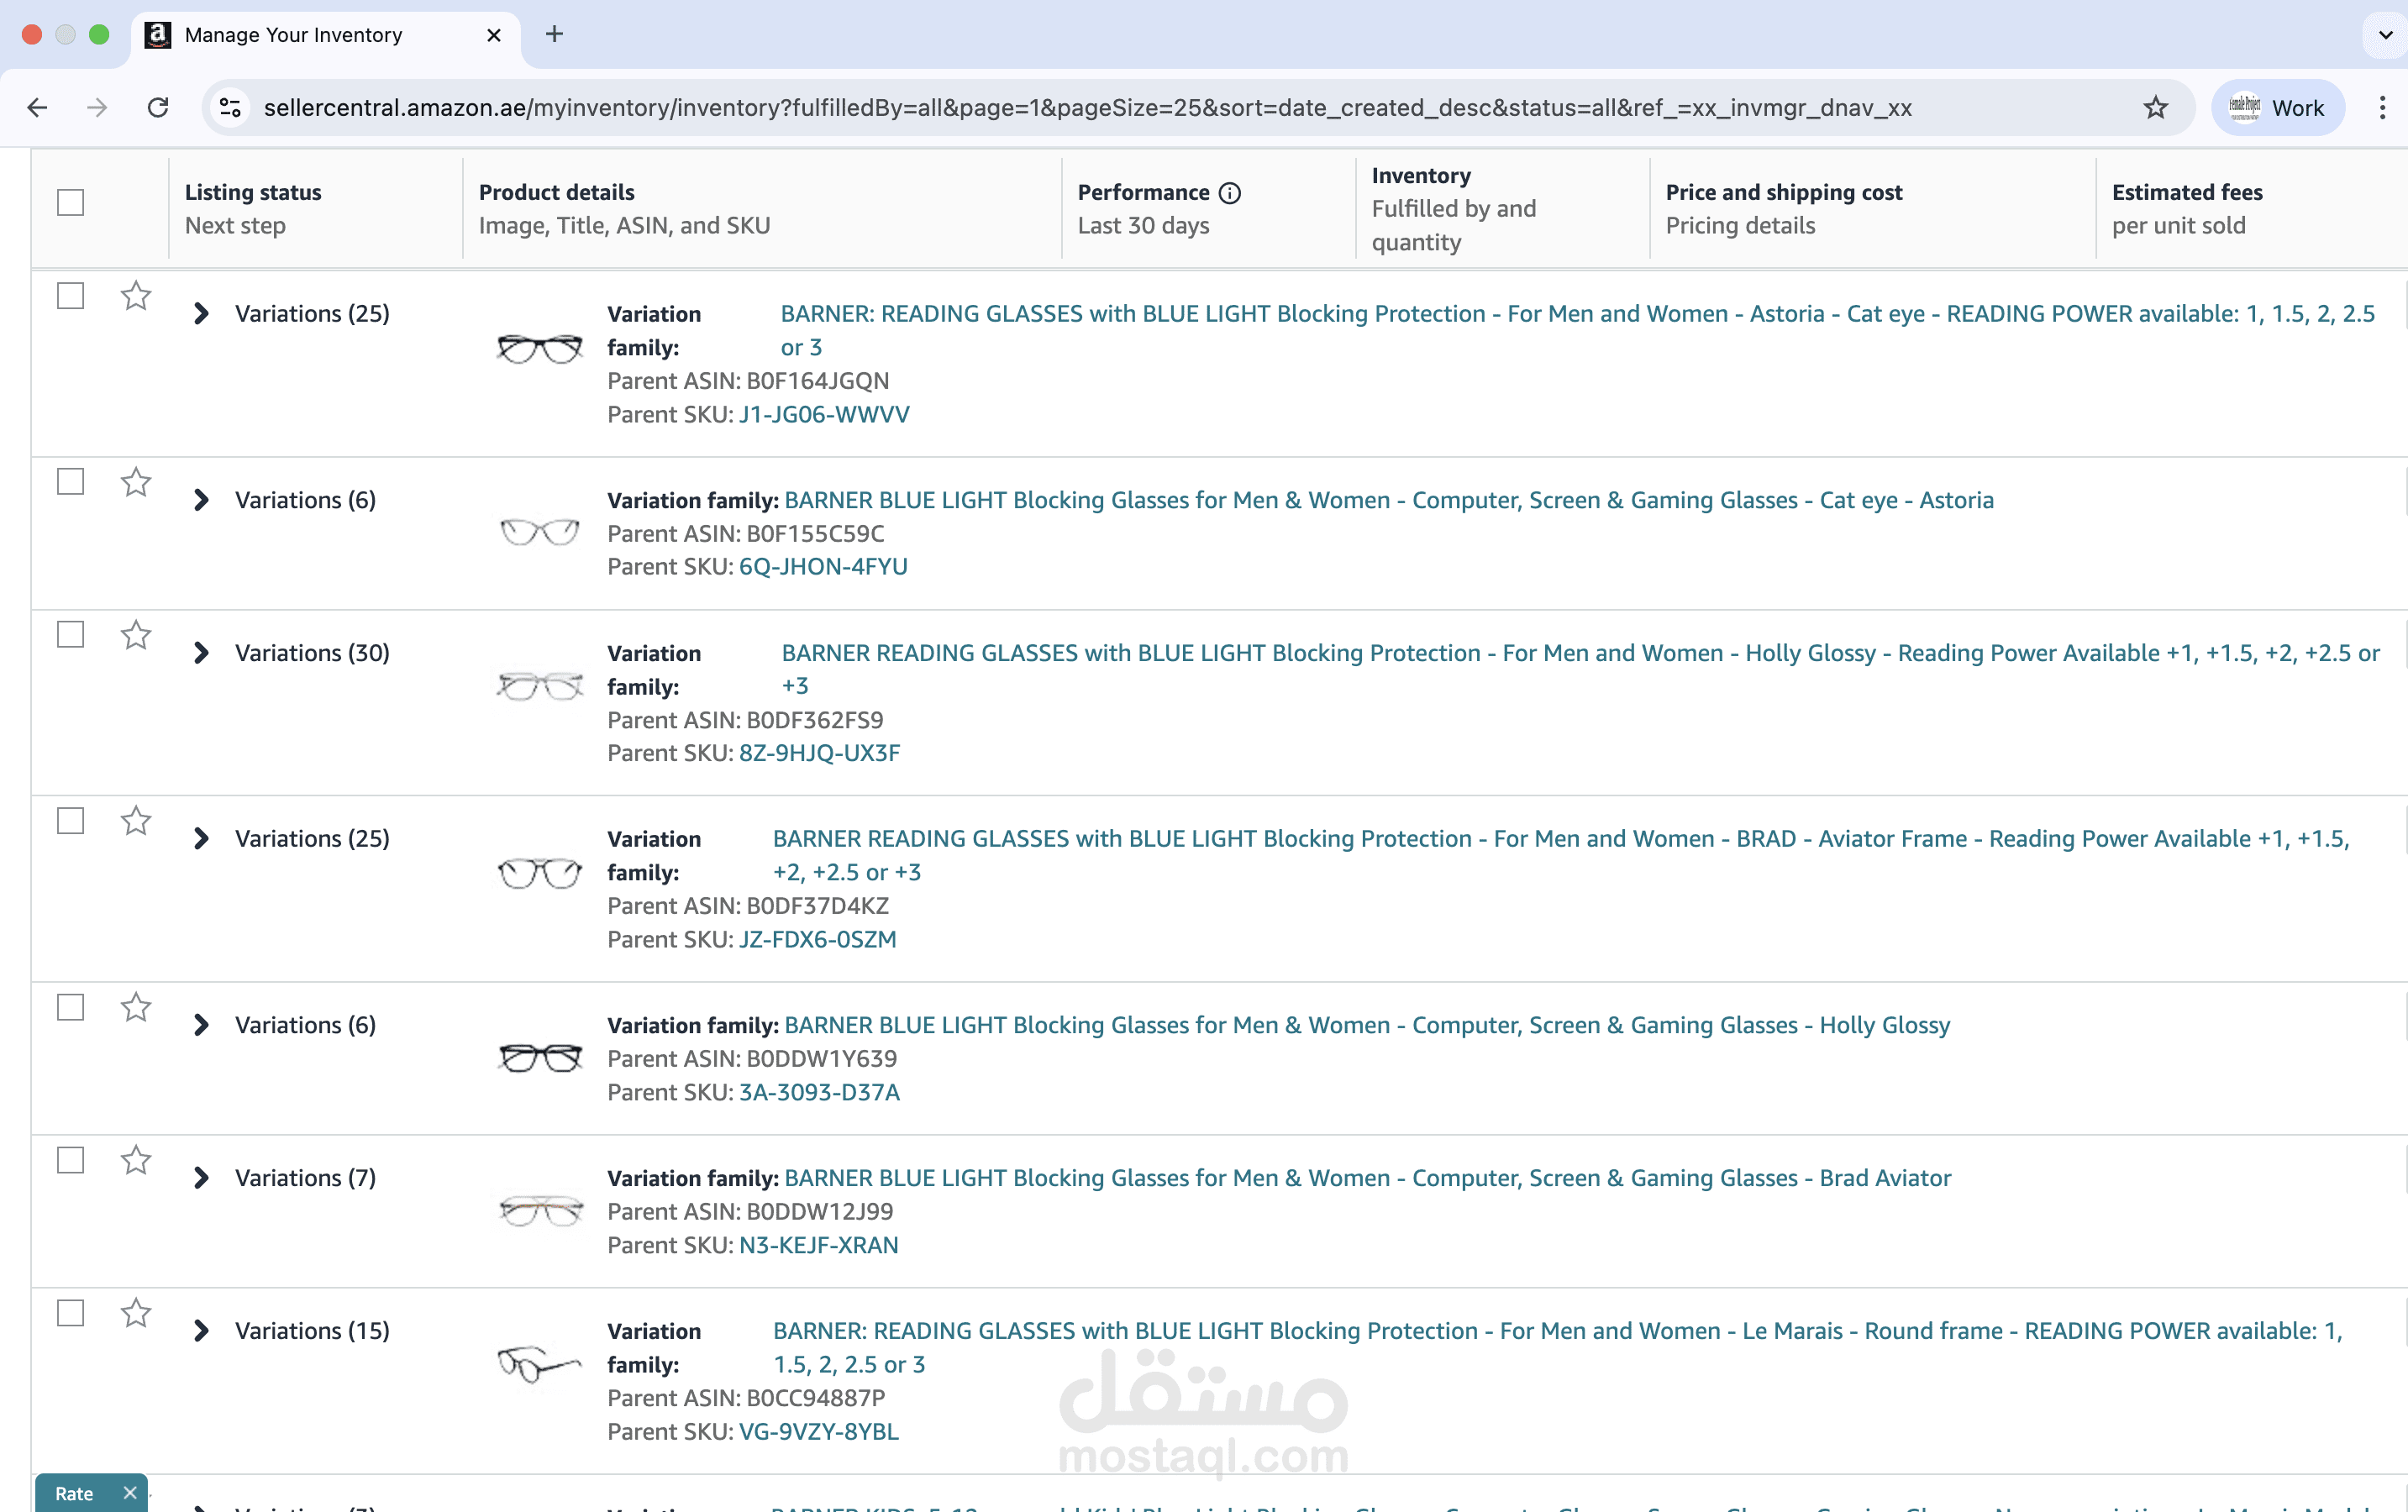
Task: Open Le Marais Round frame title link
Action: (1557, 1347)
